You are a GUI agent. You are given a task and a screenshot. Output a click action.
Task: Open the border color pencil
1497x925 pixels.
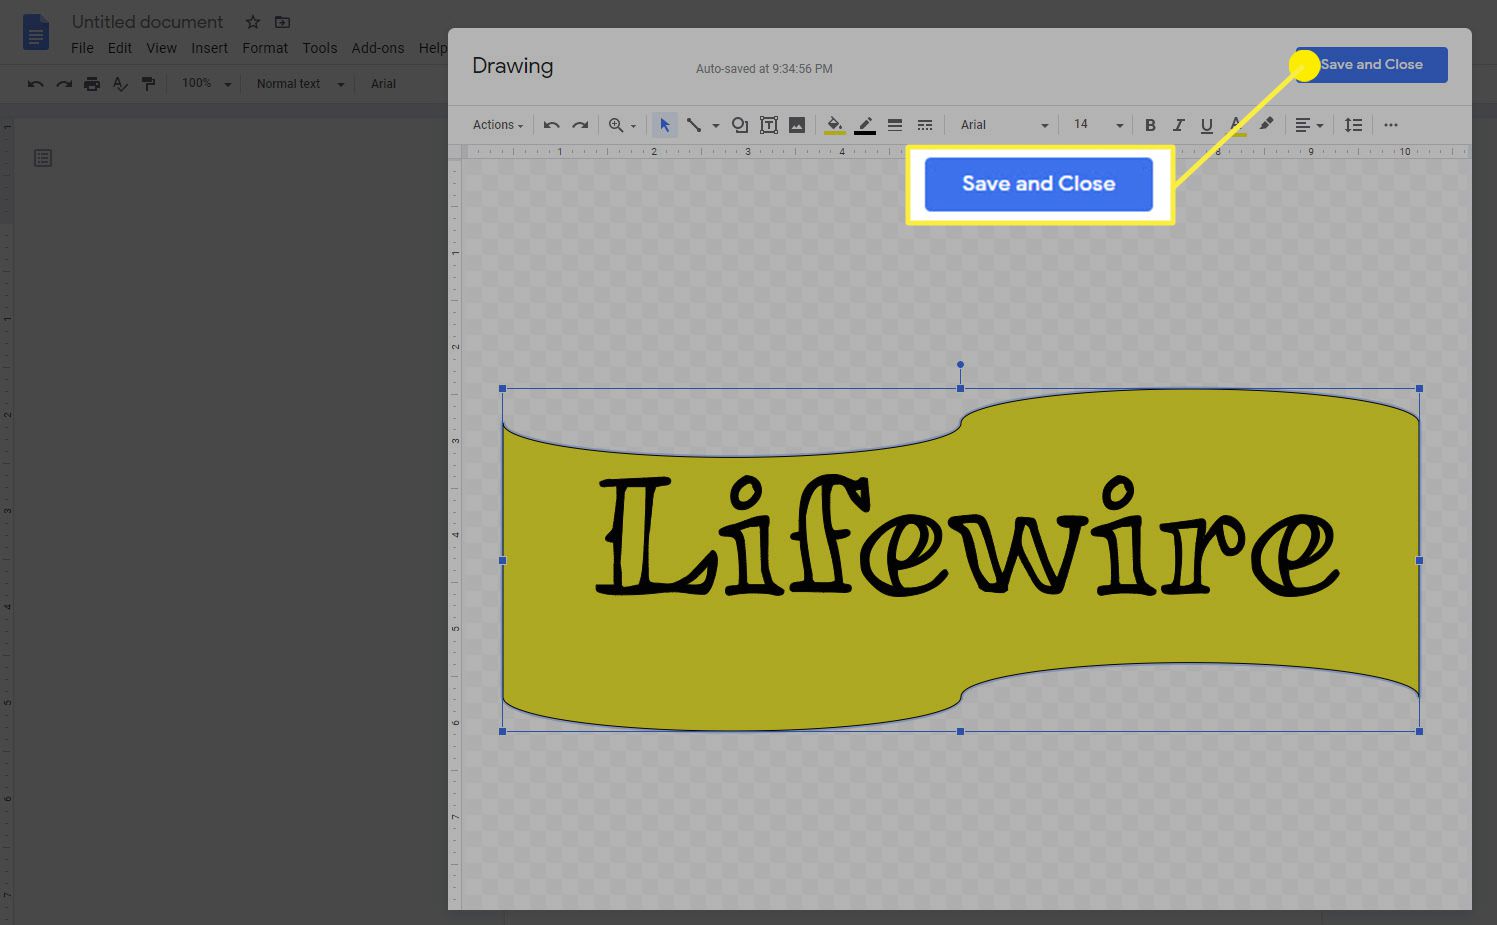coord(865,125)
